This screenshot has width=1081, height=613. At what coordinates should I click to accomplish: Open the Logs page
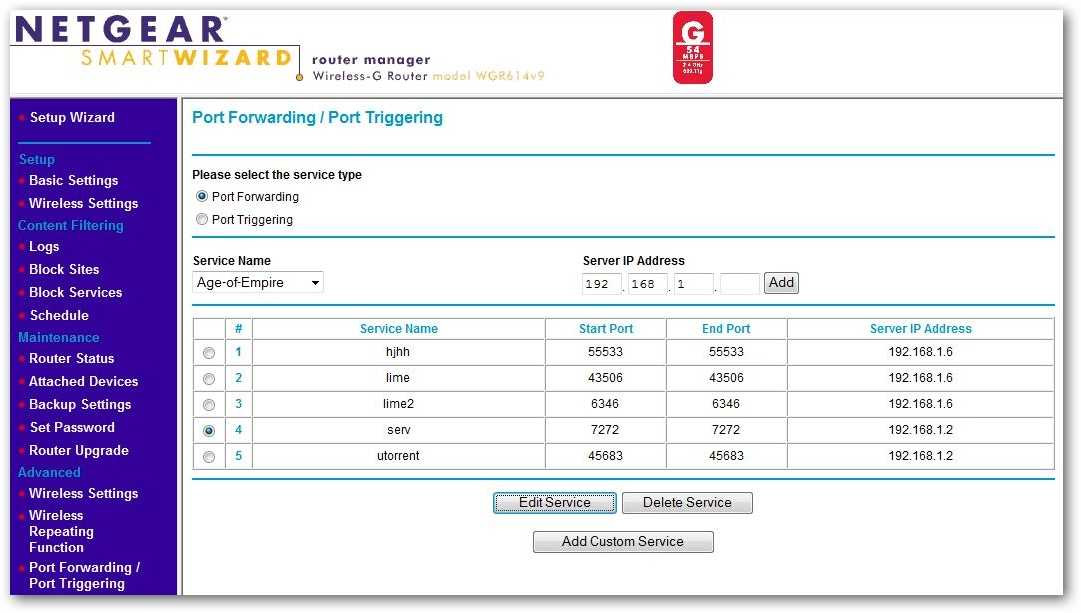(x=43, y=246)
